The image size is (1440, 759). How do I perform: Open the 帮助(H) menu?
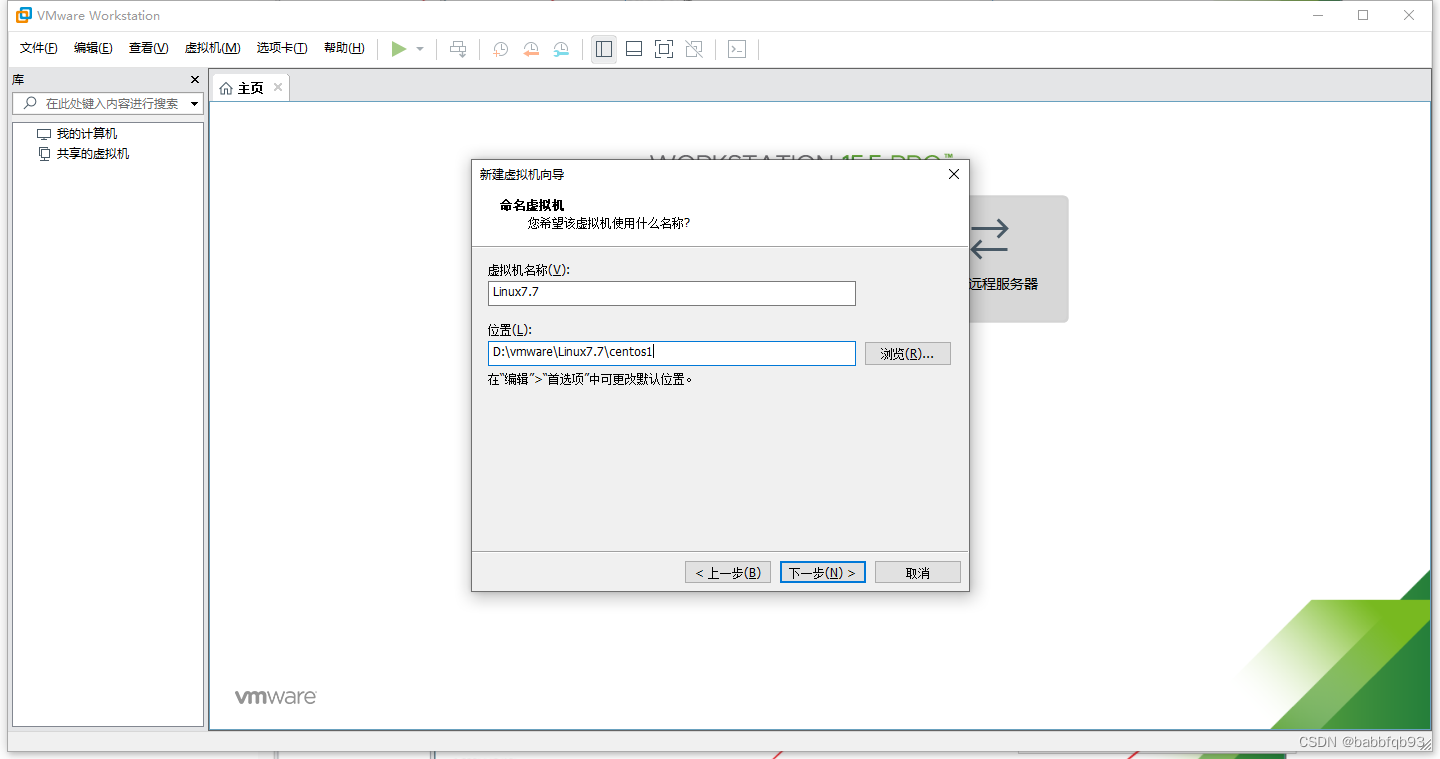pos(344,48)
